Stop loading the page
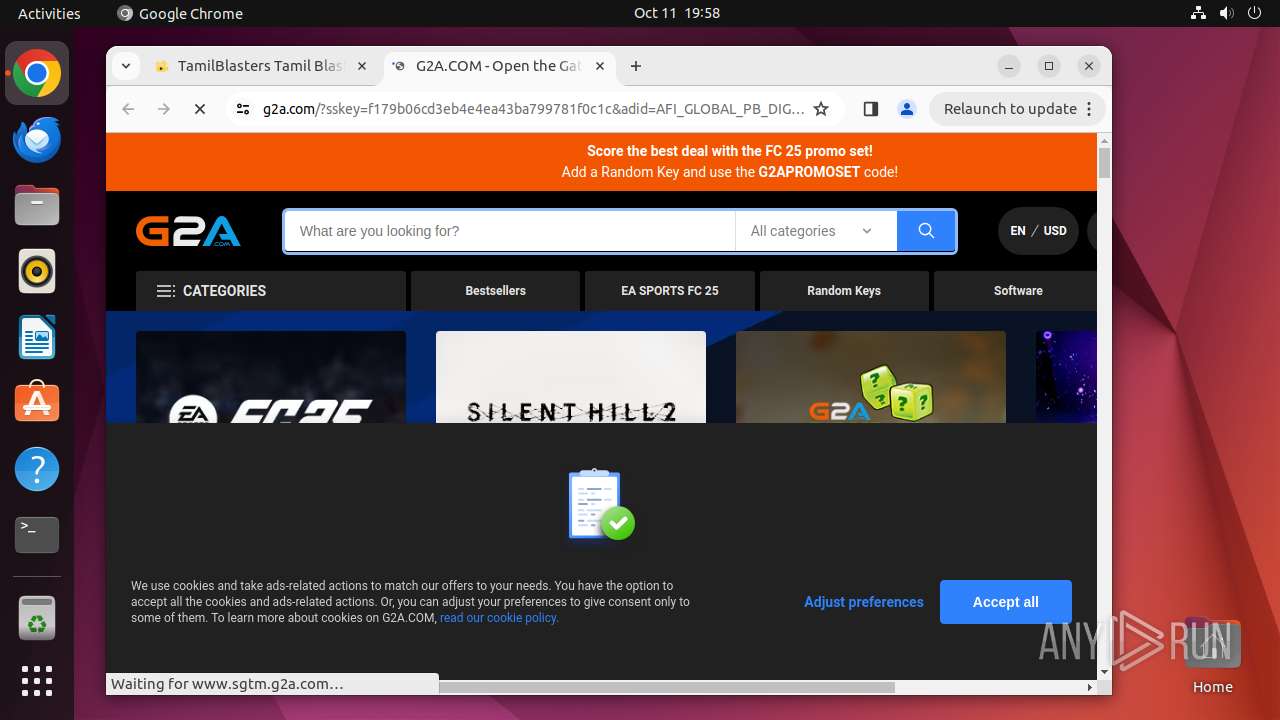Viewport: 1280px width, 720px height. tap(200, 109)
